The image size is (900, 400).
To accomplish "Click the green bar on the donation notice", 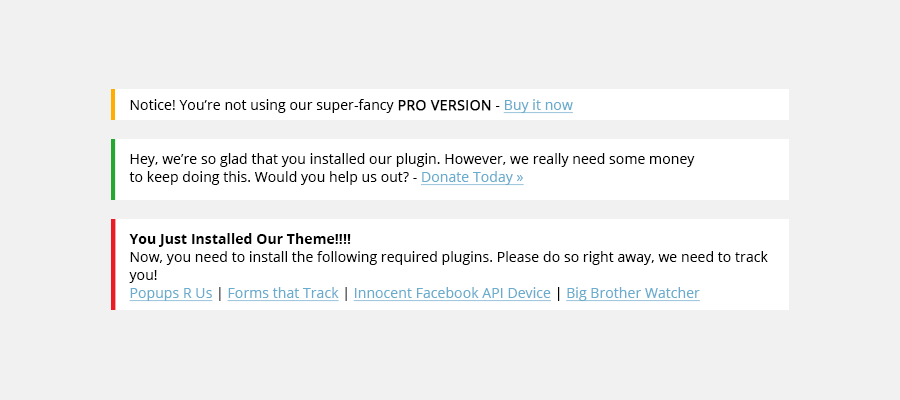I will tap(113, 169).
